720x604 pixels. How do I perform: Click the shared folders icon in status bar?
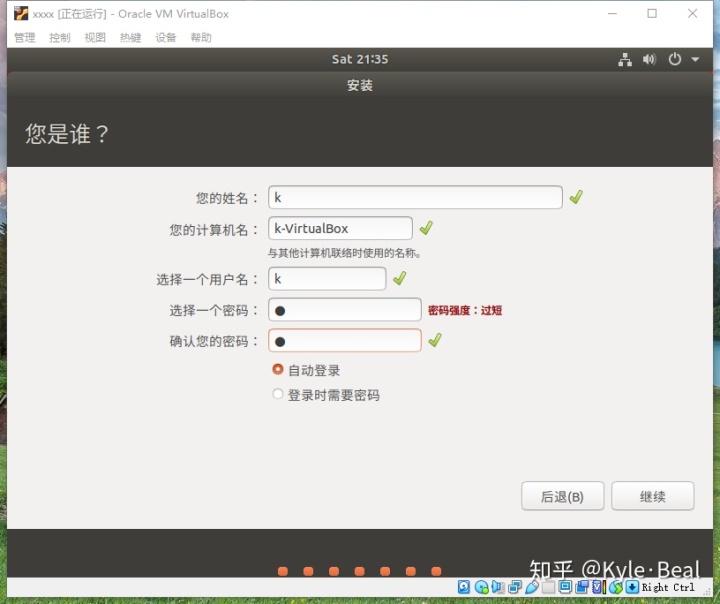coord(548,587)
